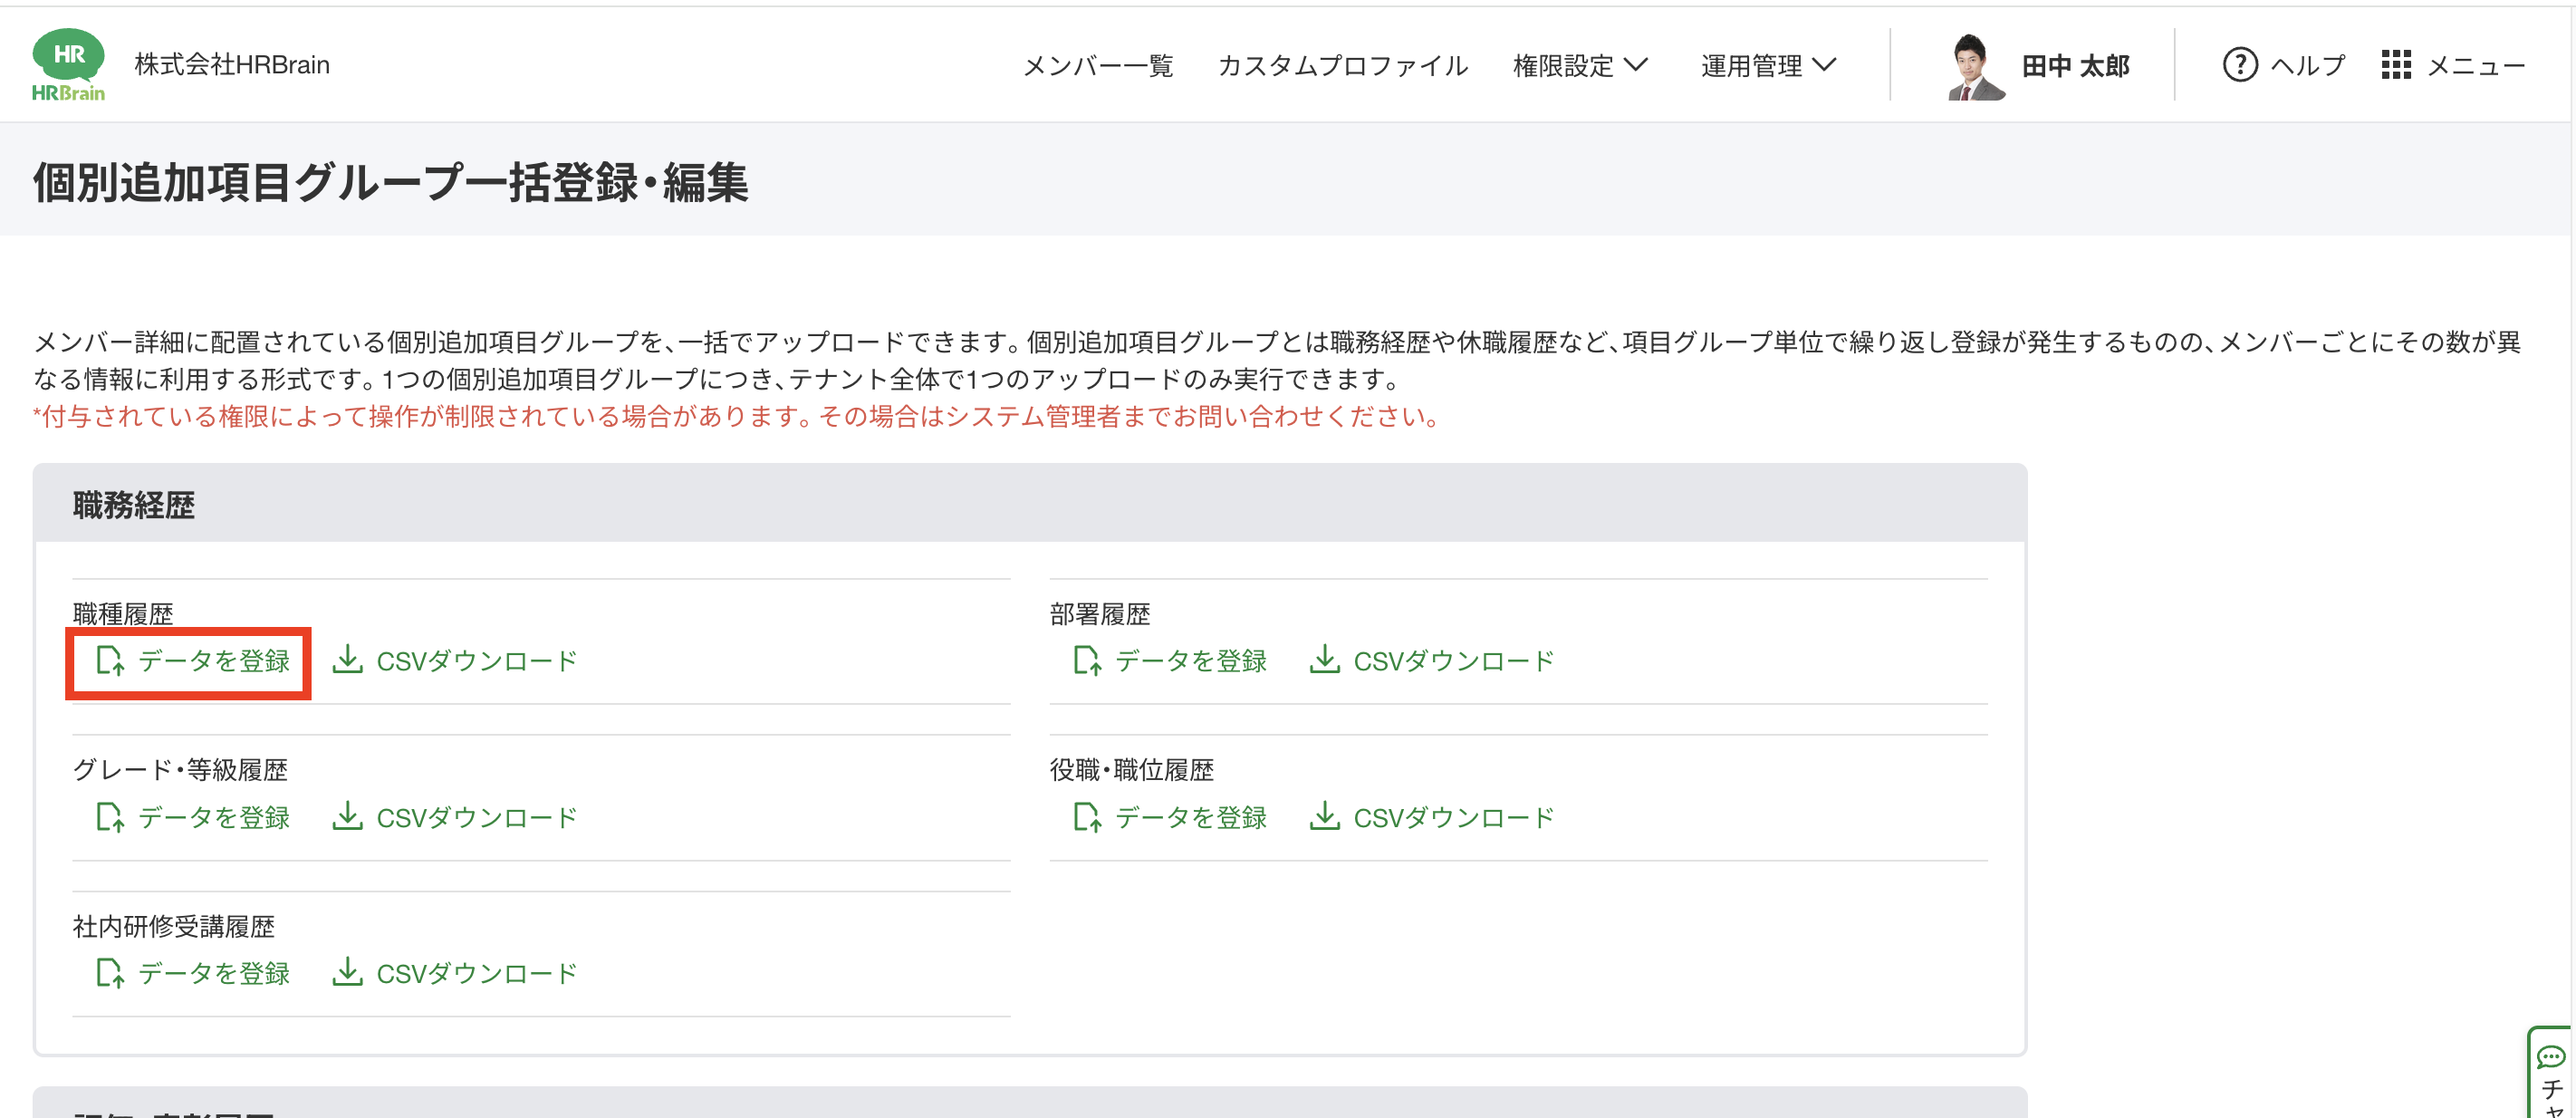Click CSVダウンロード under 社内研修受講履歴

(x=476, y=974)
